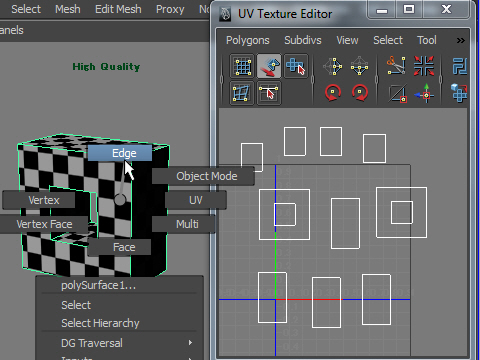Image resolution: width=480 pixels, height=360 pixels.
Task: Cut UVs with the scissors icon
Action: click(x=396, y=65)
